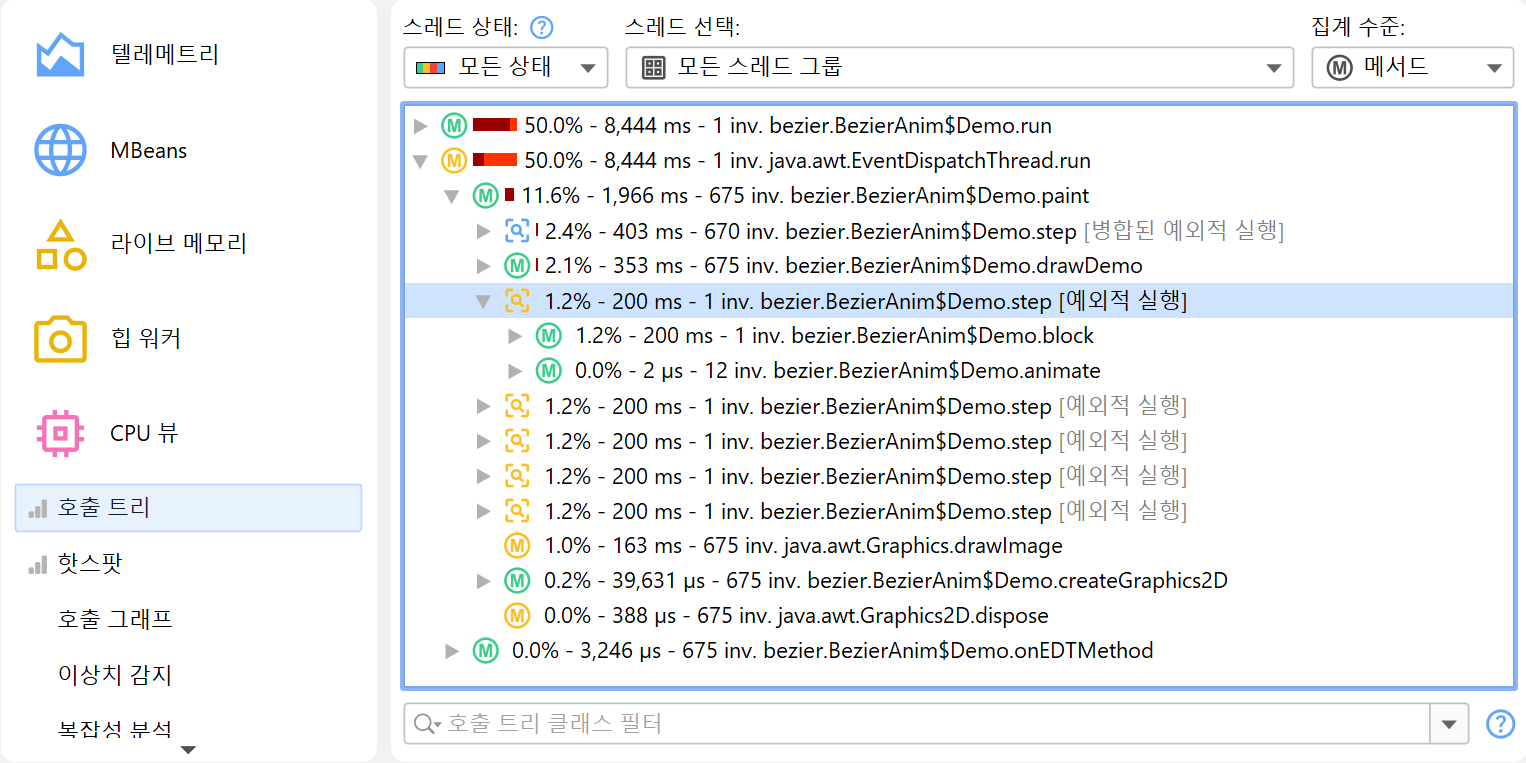Open 호출 그래프 view
1526x763 pixels.
coord(115,619)
